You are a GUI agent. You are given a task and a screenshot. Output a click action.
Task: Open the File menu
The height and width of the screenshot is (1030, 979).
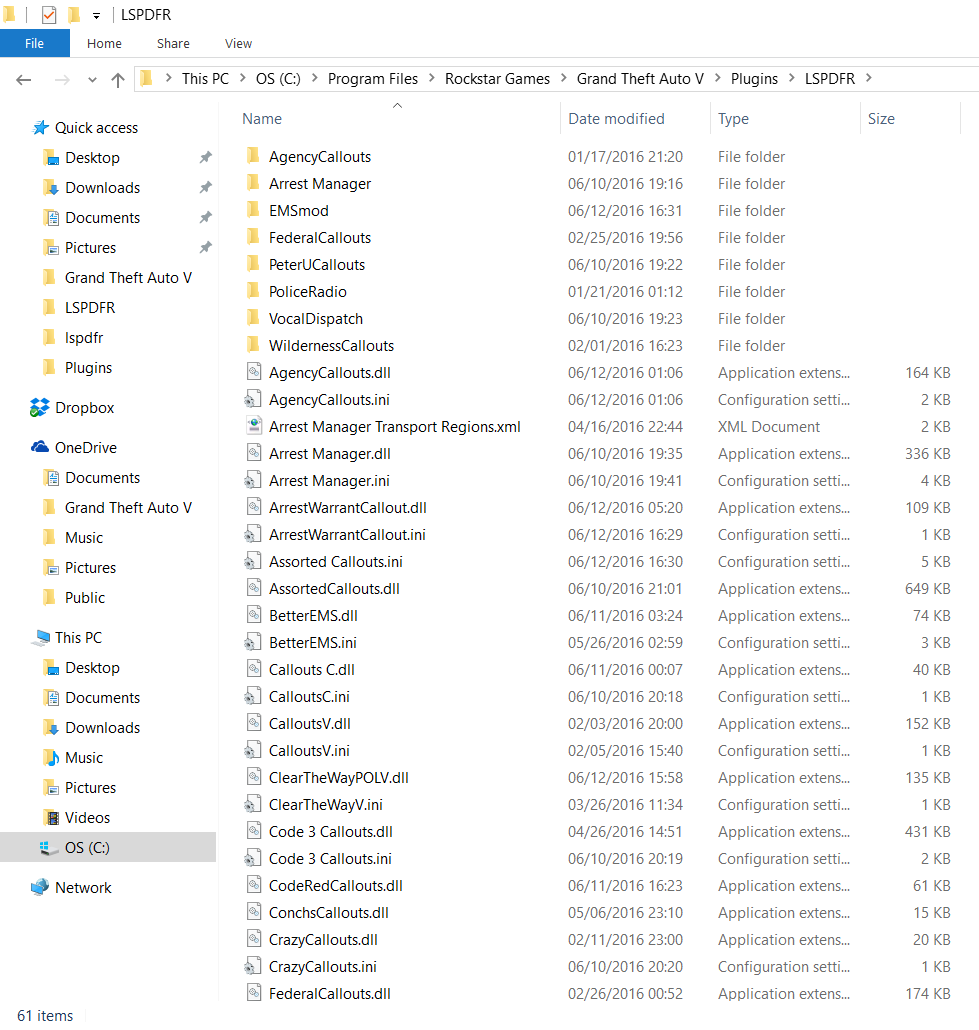click(x=35, y=43)
